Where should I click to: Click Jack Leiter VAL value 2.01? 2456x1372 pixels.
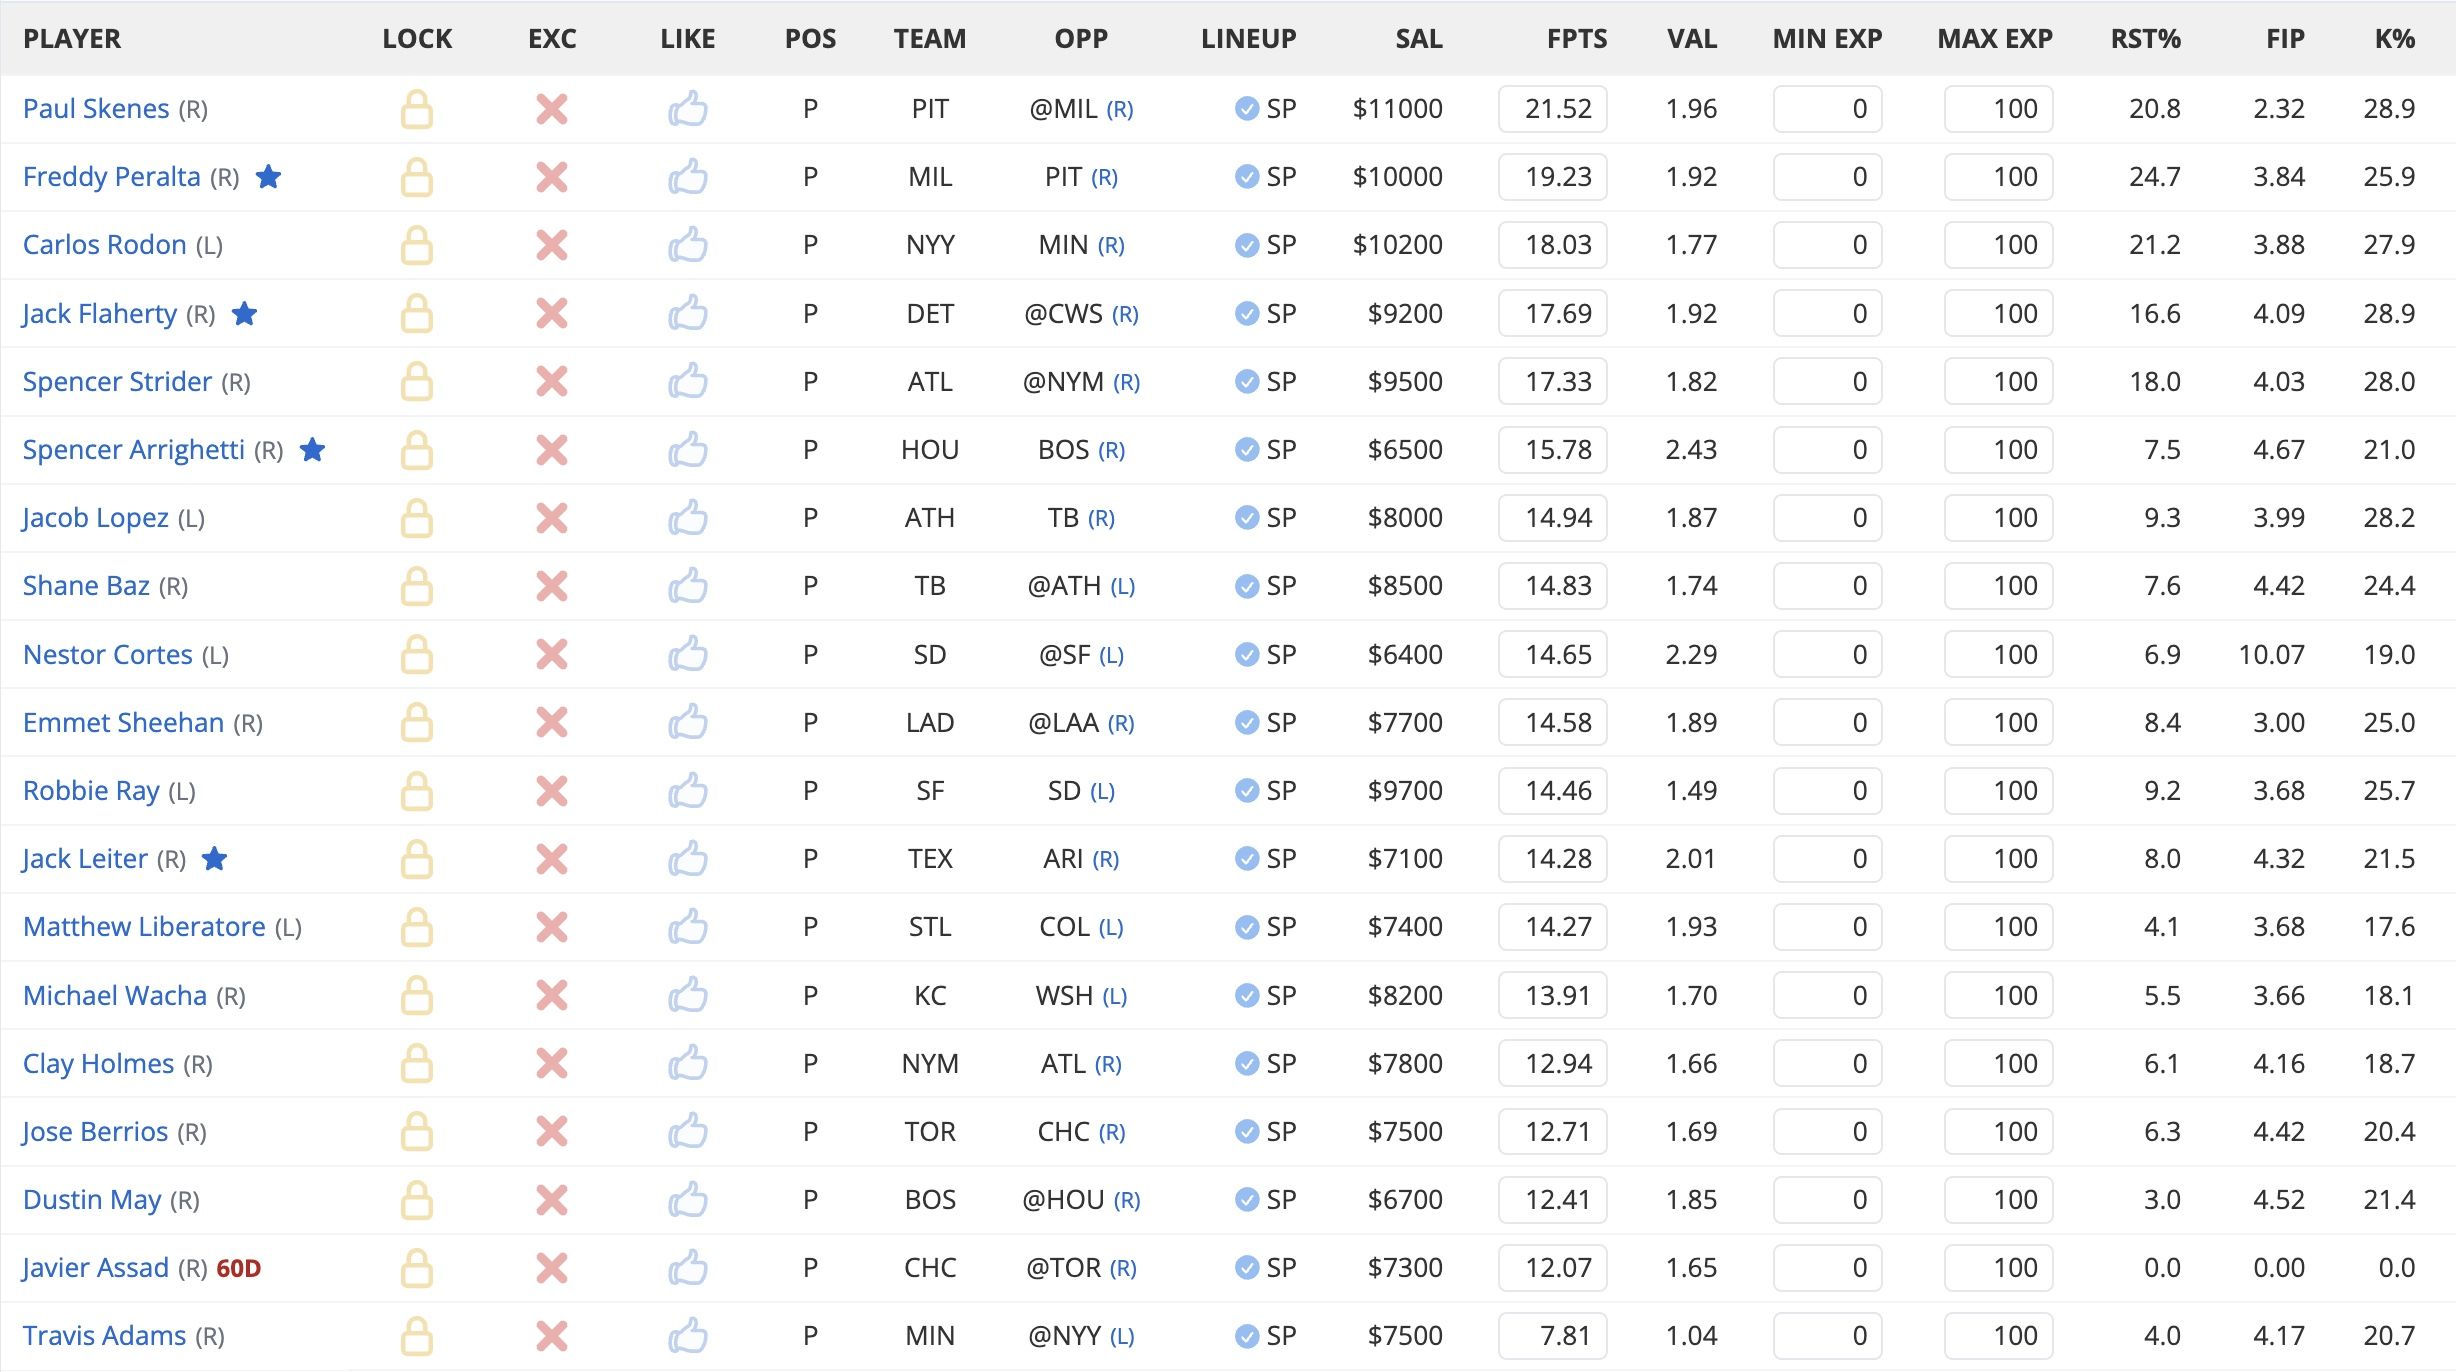click(x=1691, y=859)
